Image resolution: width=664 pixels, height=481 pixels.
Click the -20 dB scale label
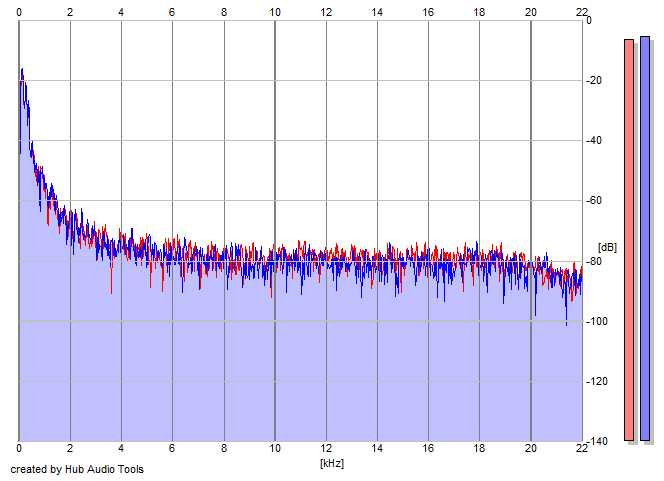(x=594, y=80)
